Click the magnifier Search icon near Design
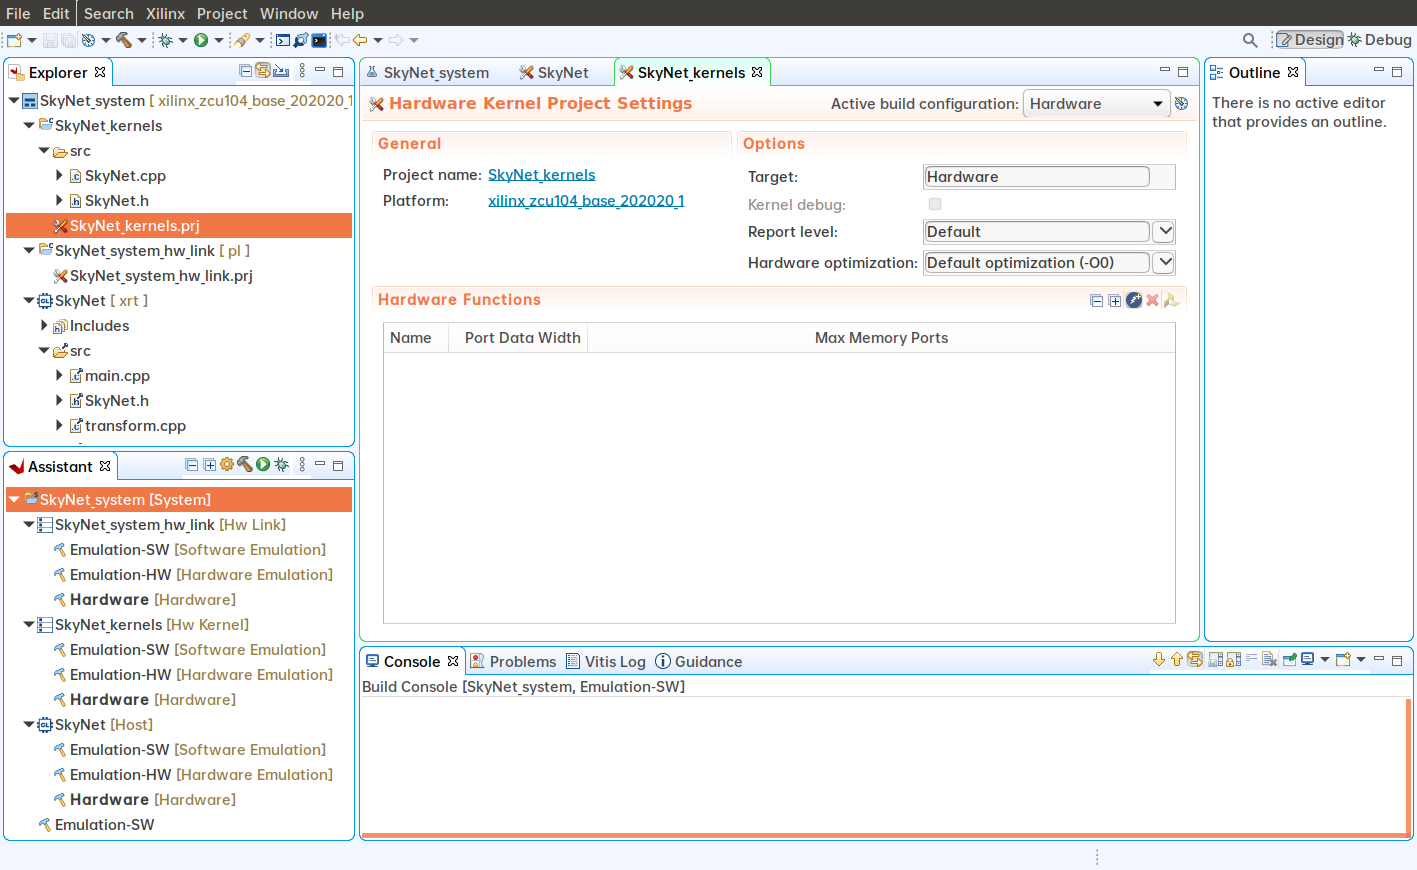The height and width of the screenshot is (870, 1417). pos(1250,40)
